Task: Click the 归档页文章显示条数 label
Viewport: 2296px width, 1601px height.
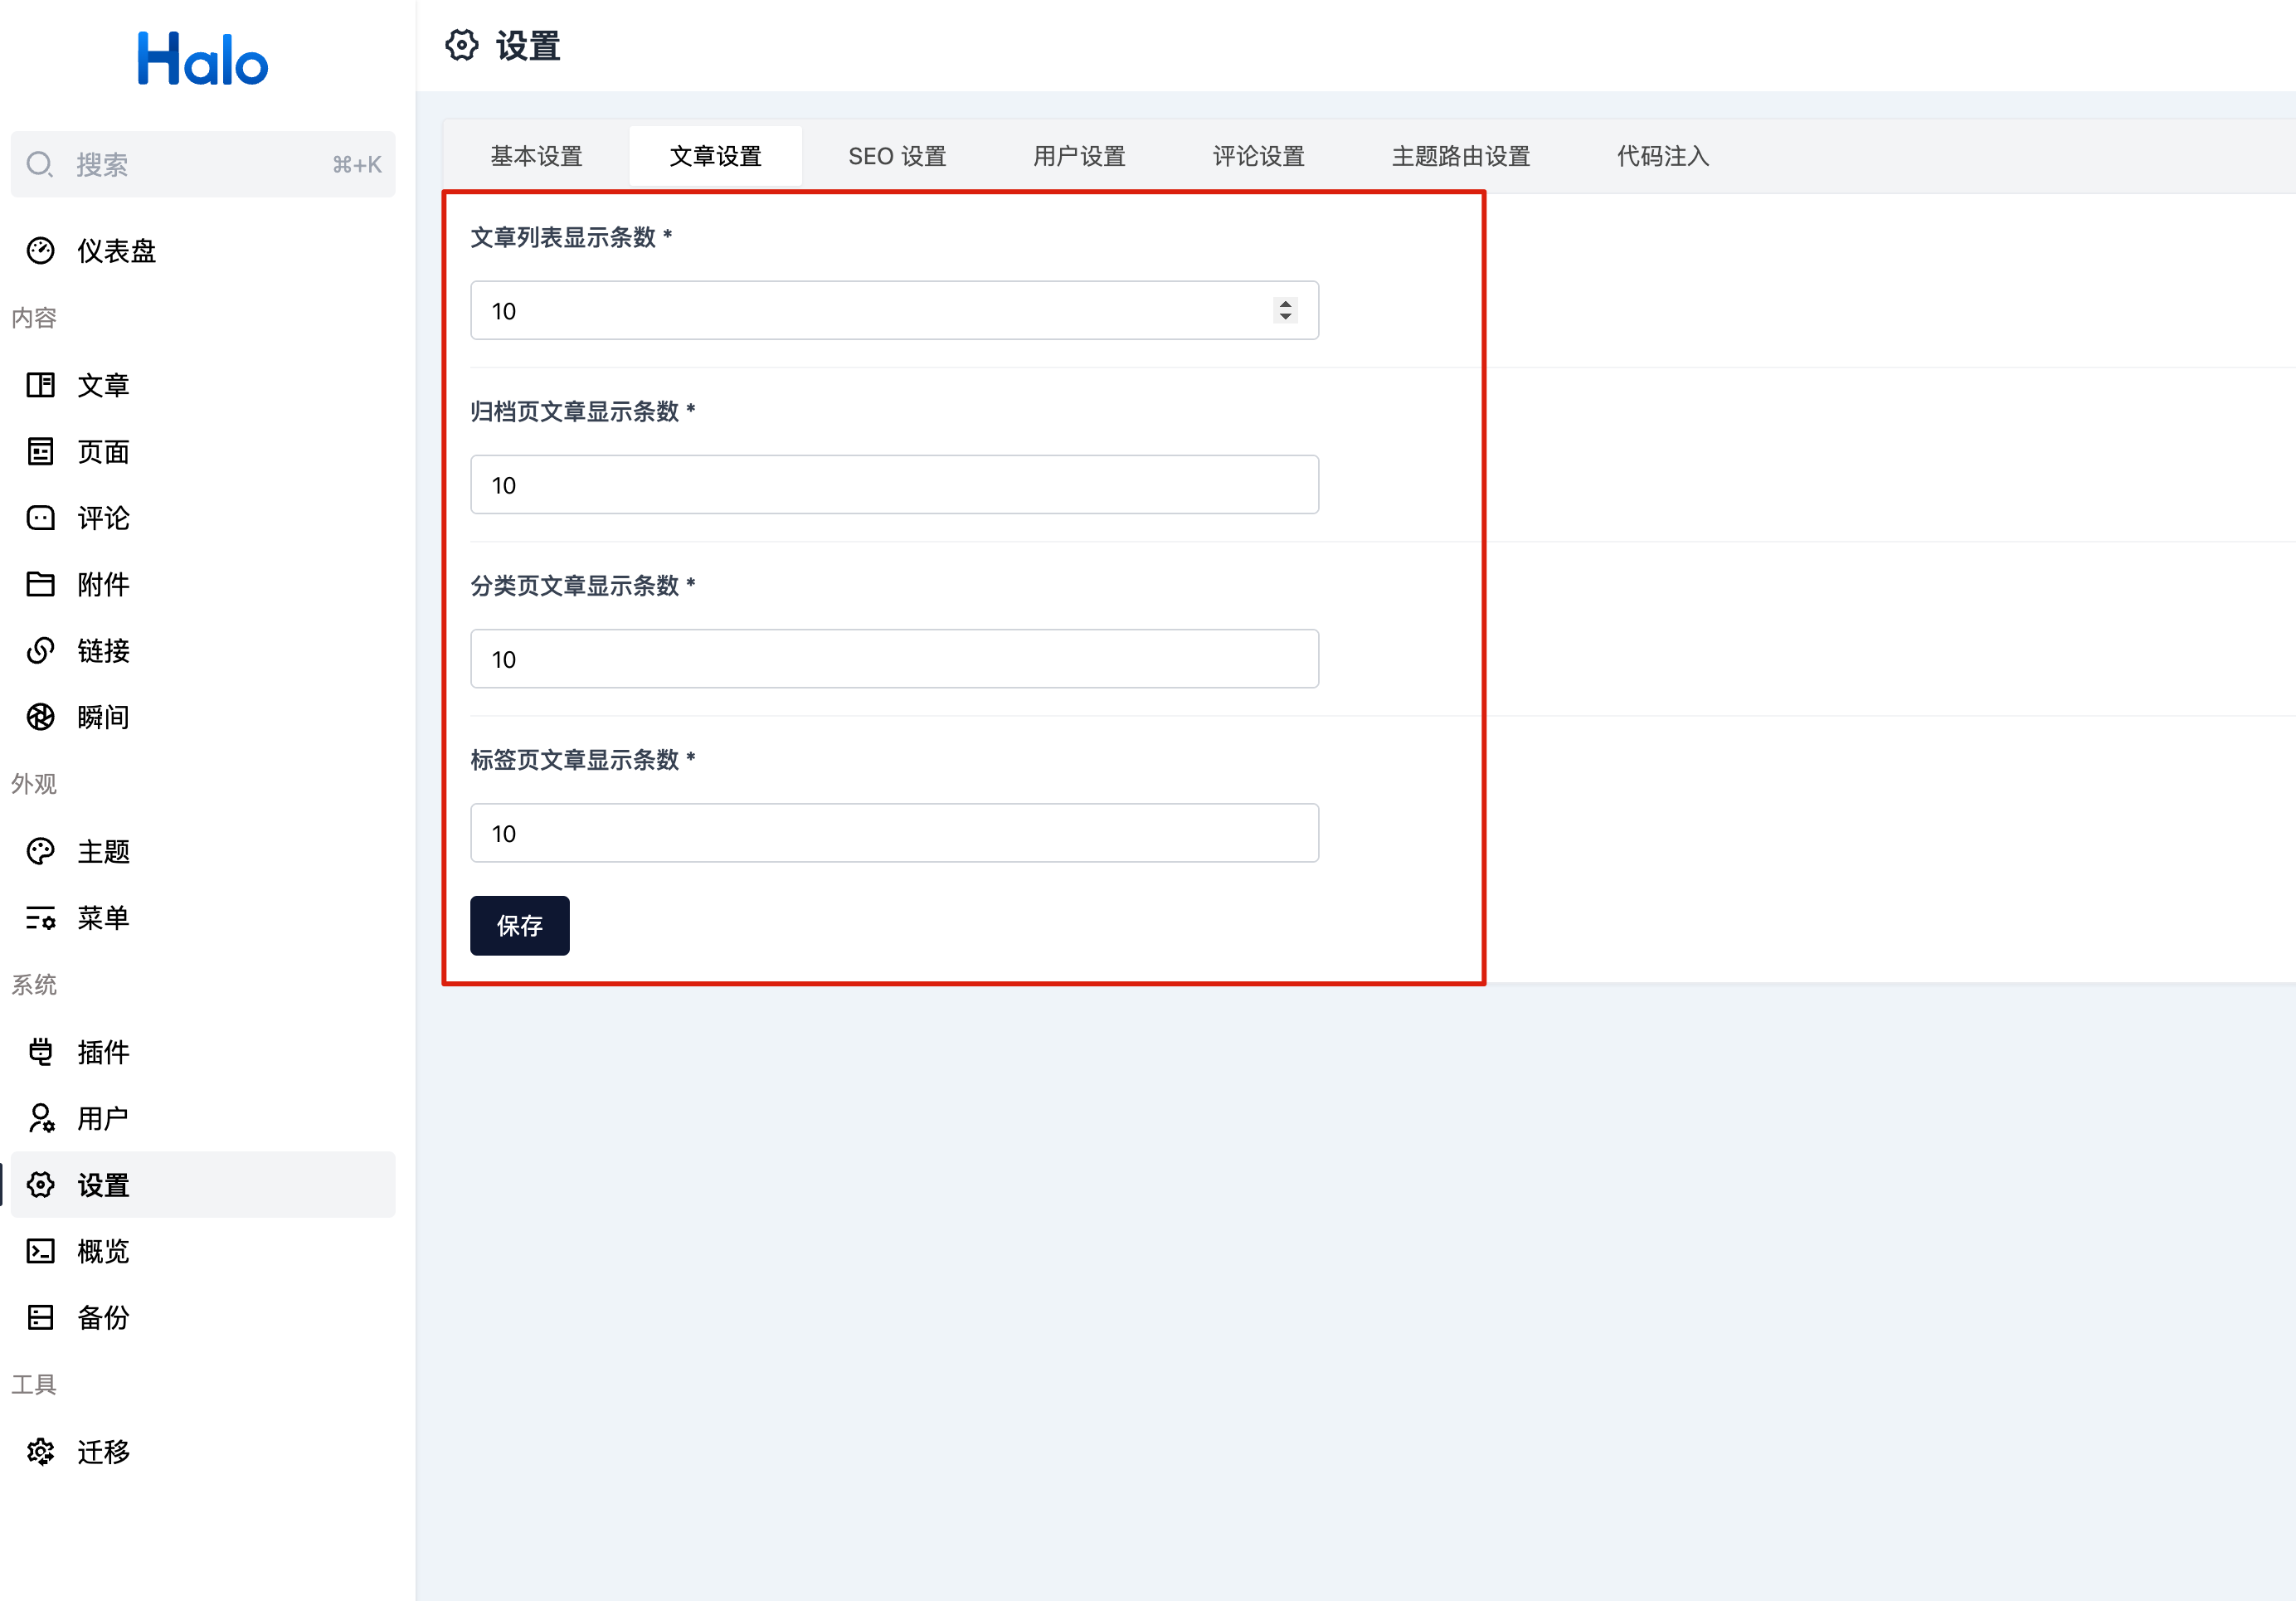Action: [583, 411]
